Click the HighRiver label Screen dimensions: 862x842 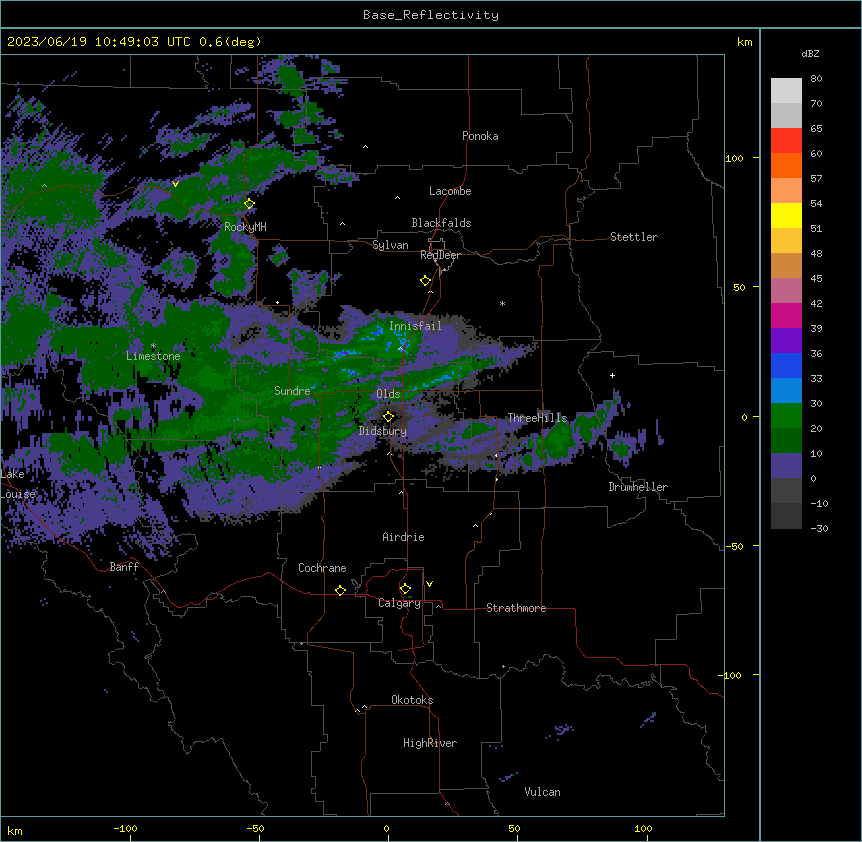[x=430, y=743]
